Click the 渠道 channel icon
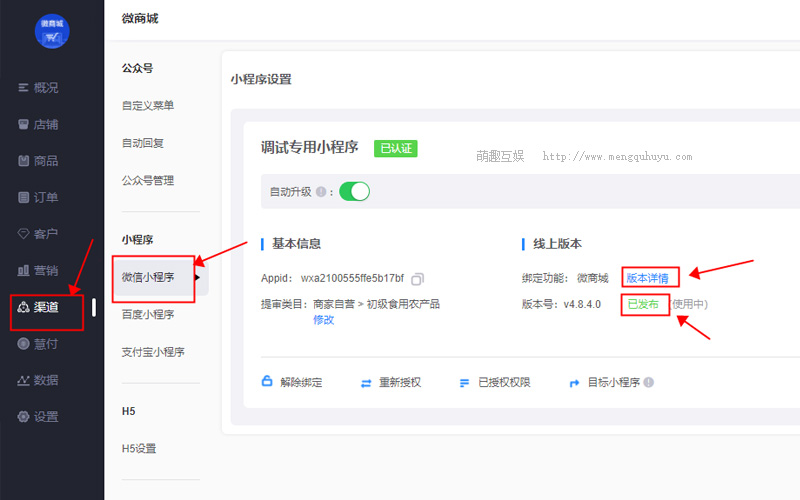 coord(23,307)
